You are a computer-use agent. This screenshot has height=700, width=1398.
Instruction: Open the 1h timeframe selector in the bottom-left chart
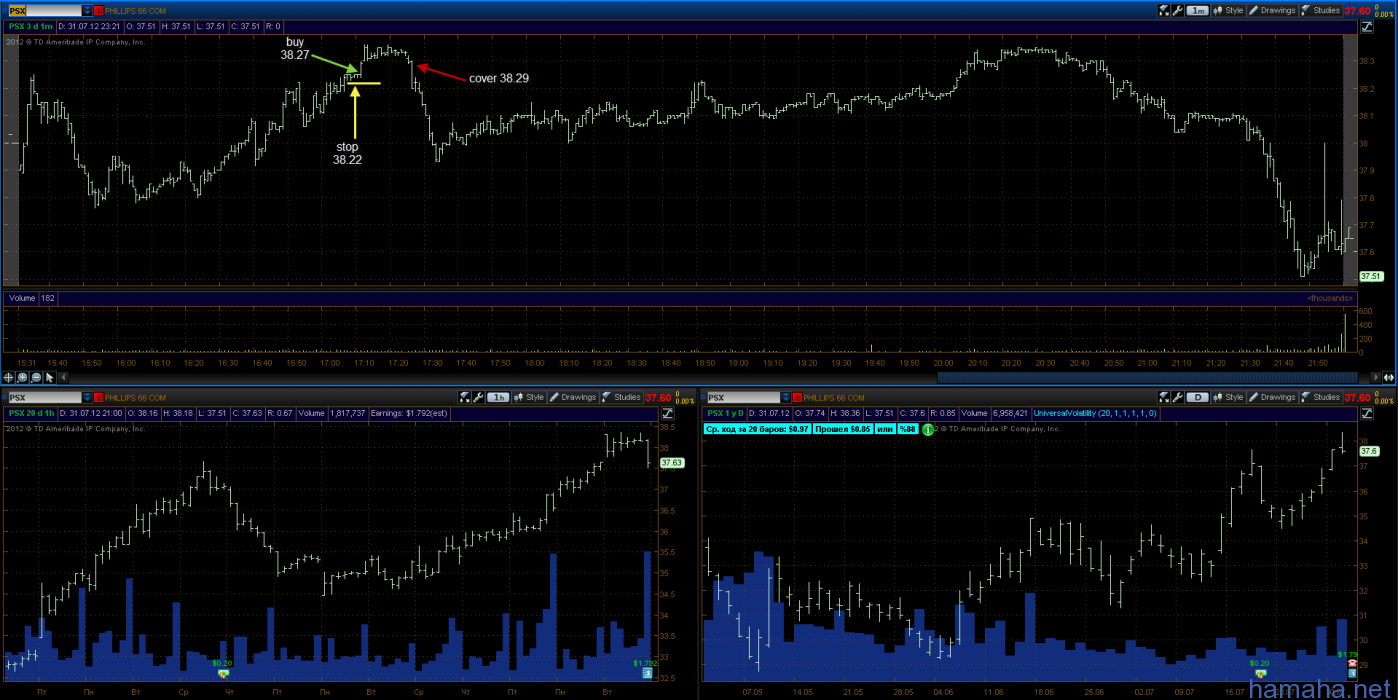pos(497,397)
